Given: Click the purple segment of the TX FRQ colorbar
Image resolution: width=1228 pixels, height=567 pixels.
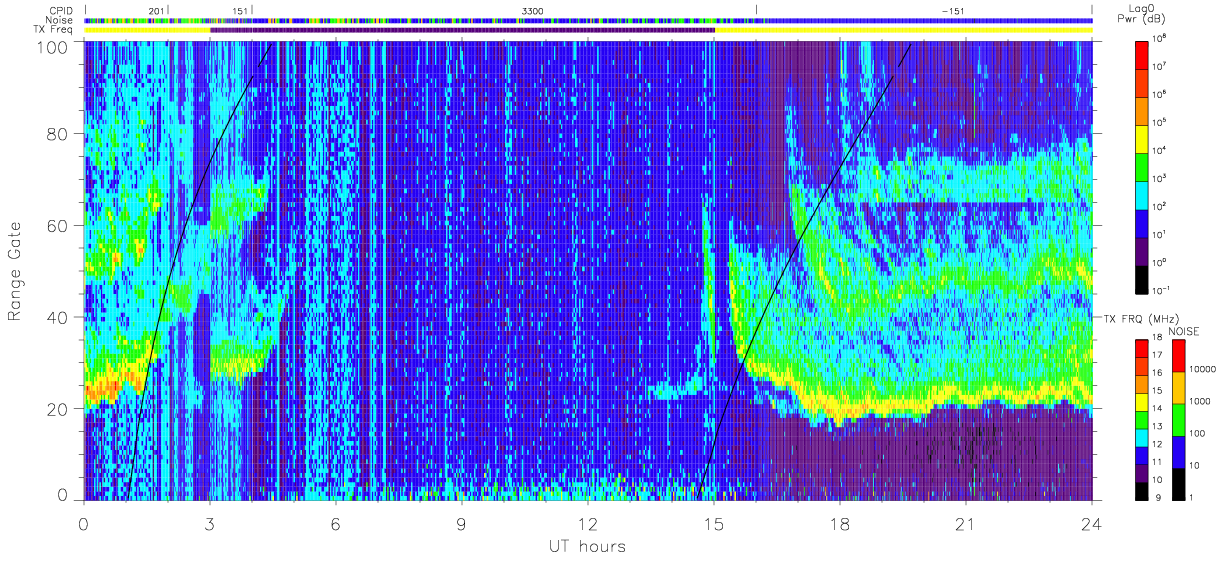Looking at the screenshot, I should tap(1141, 475).
